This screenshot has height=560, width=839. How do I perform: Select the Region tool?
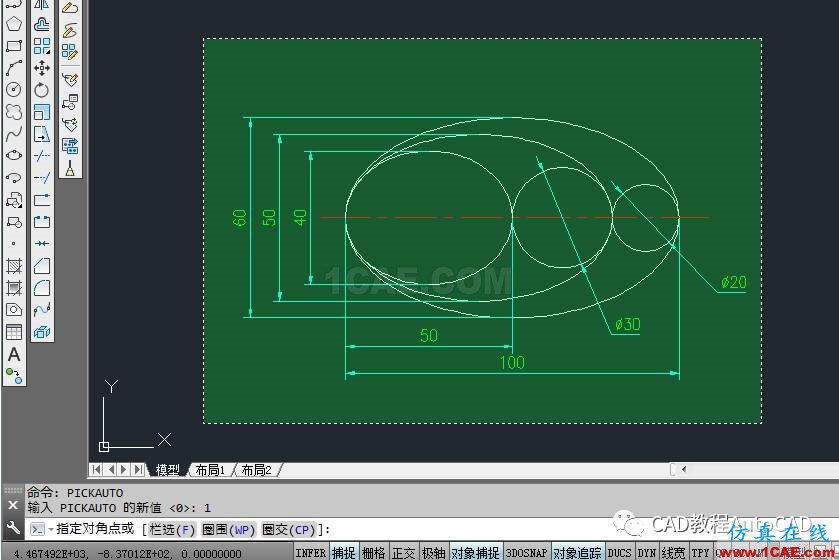click(x=13, y=310)
